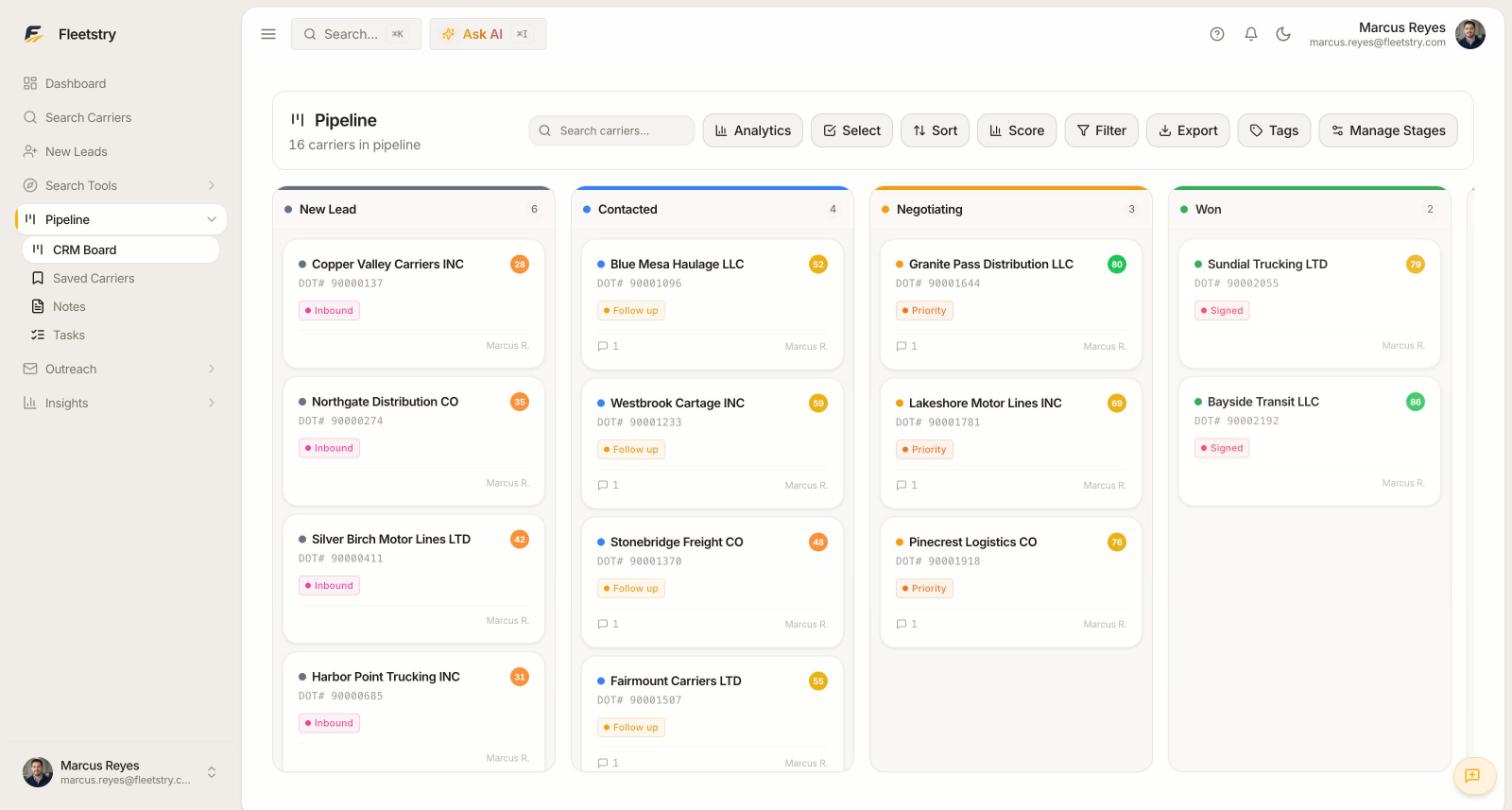Select CRM Board sub-item

pyautogui.click(x=121, y=250)
